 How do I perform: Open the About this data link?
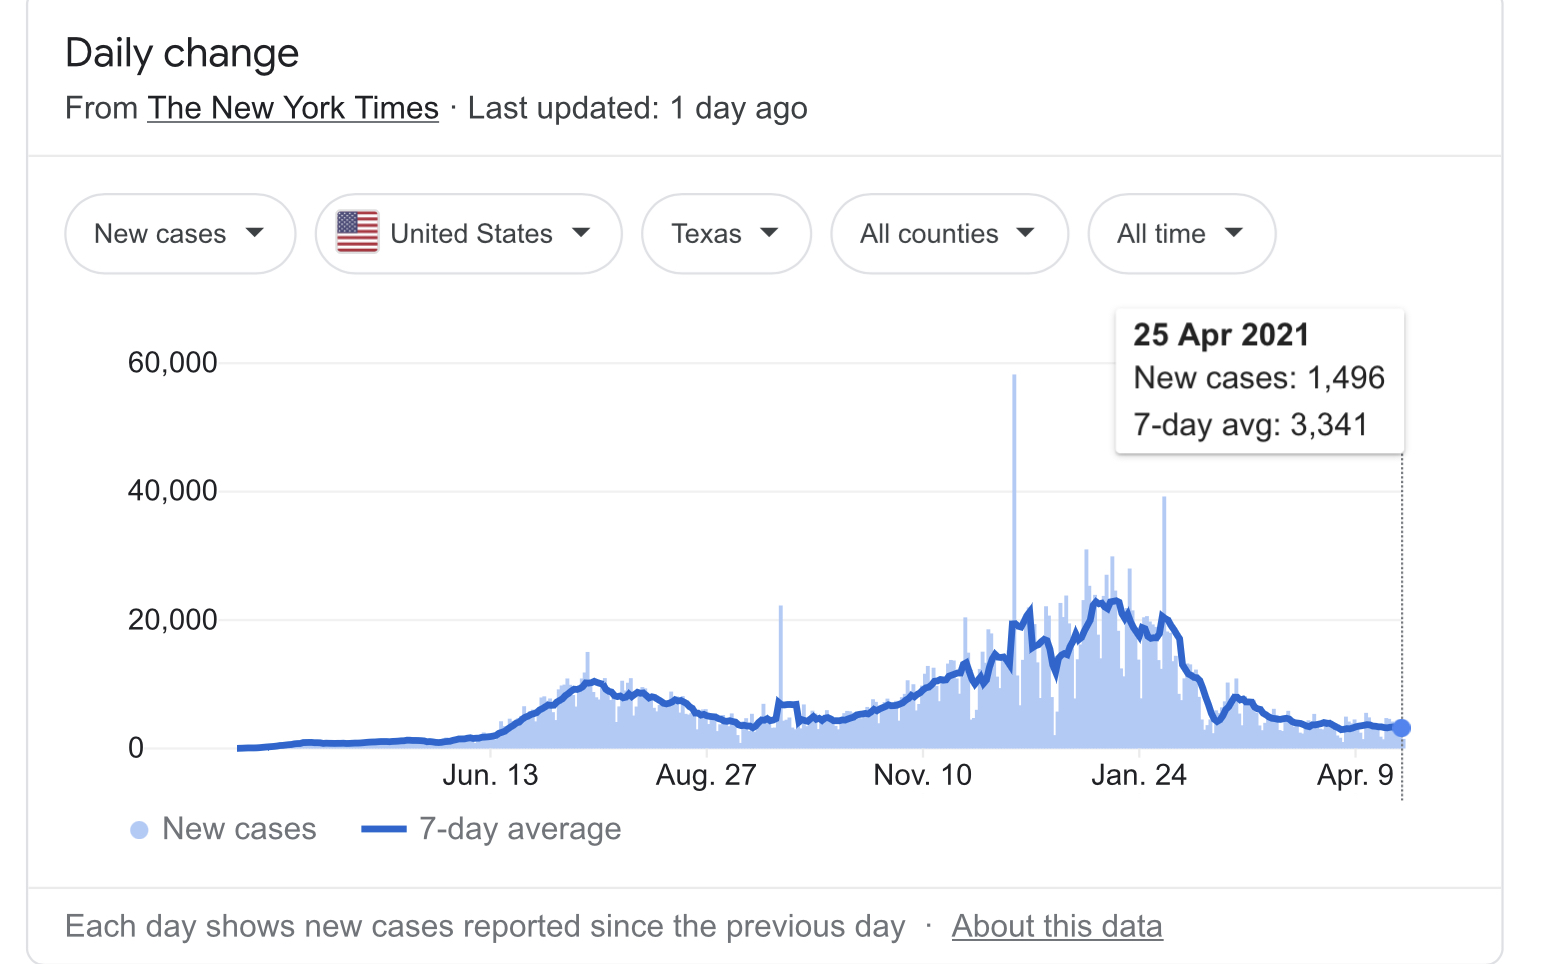point(1057,926)
